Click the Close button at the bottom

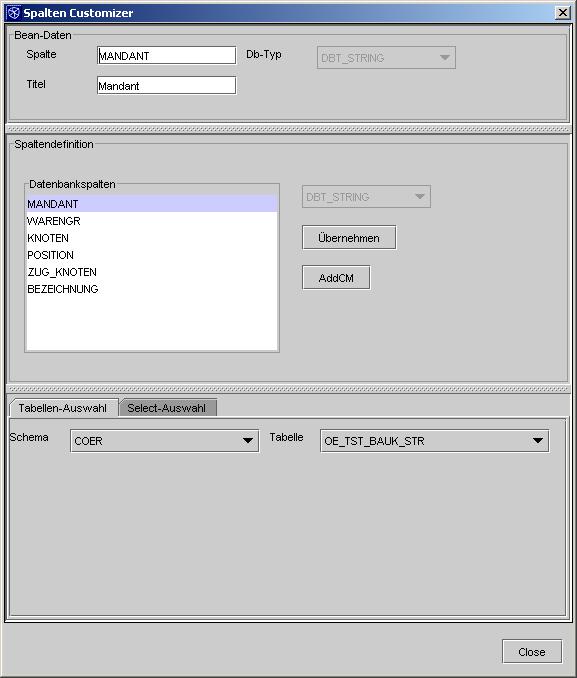(532, 651)
